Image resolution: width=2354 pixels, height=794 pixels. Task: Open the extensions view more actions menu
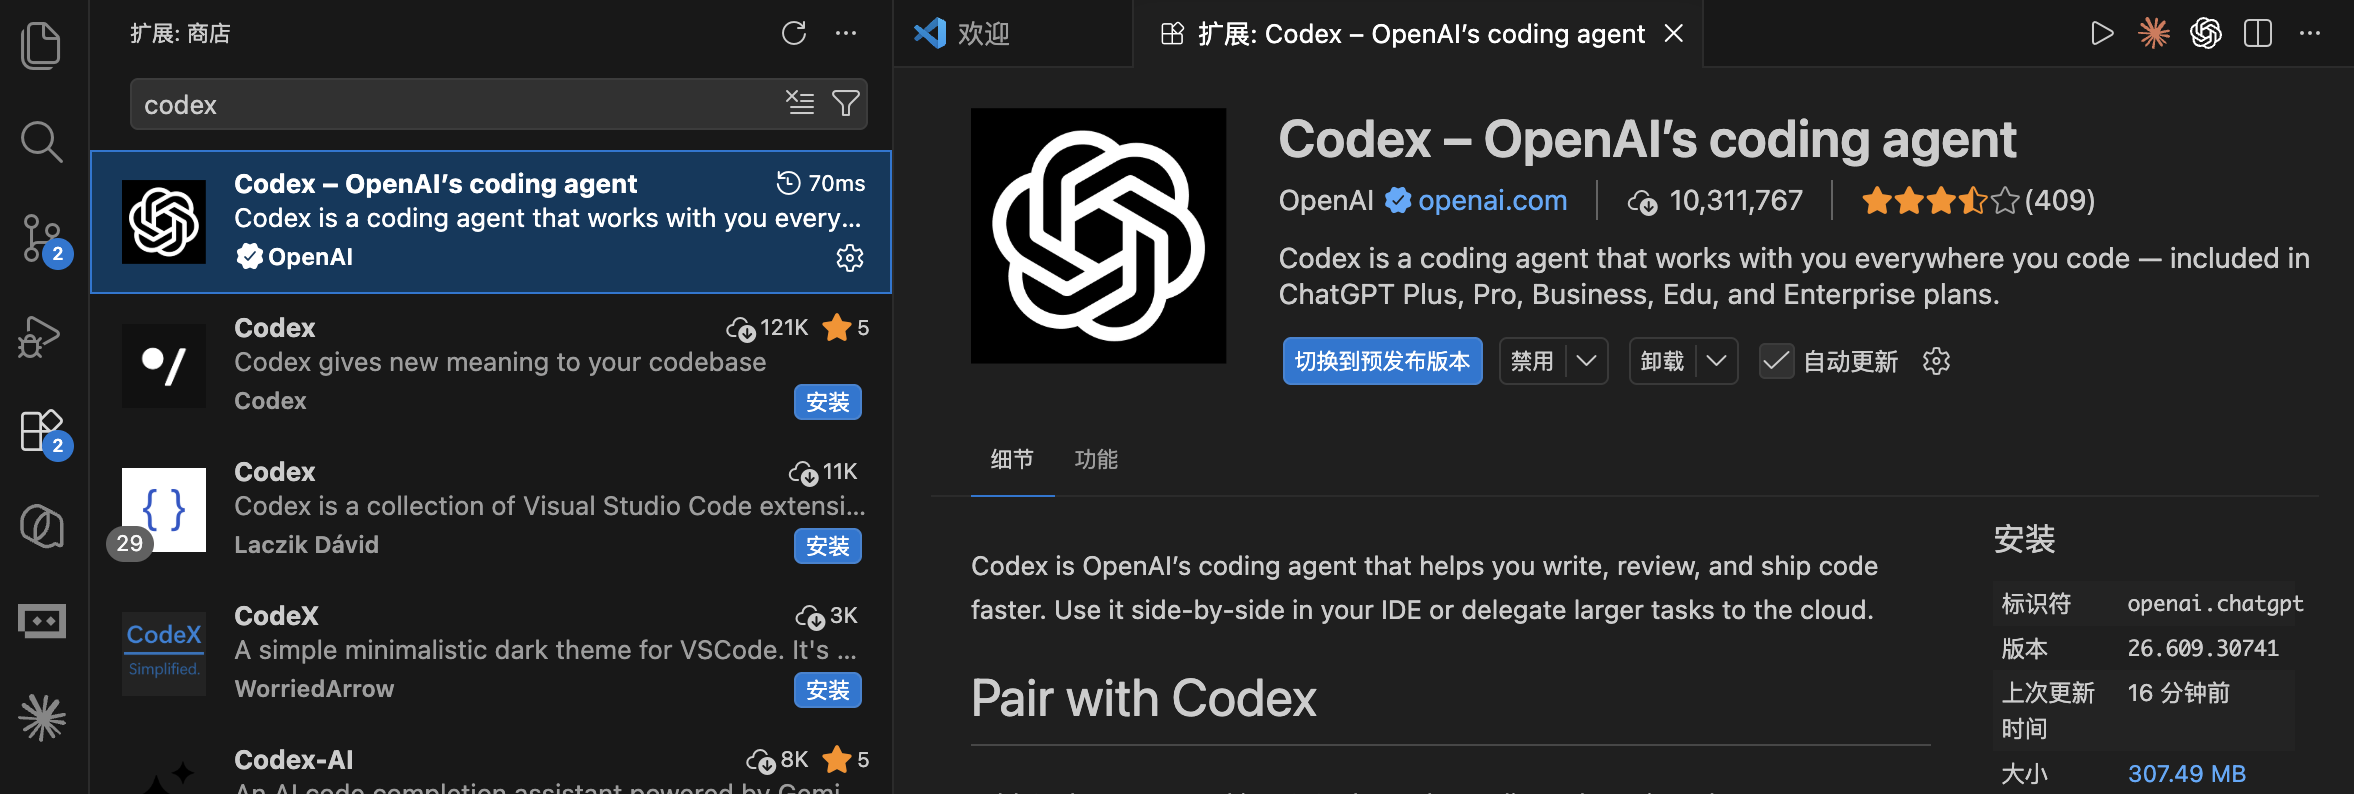[x=846, y=33]
